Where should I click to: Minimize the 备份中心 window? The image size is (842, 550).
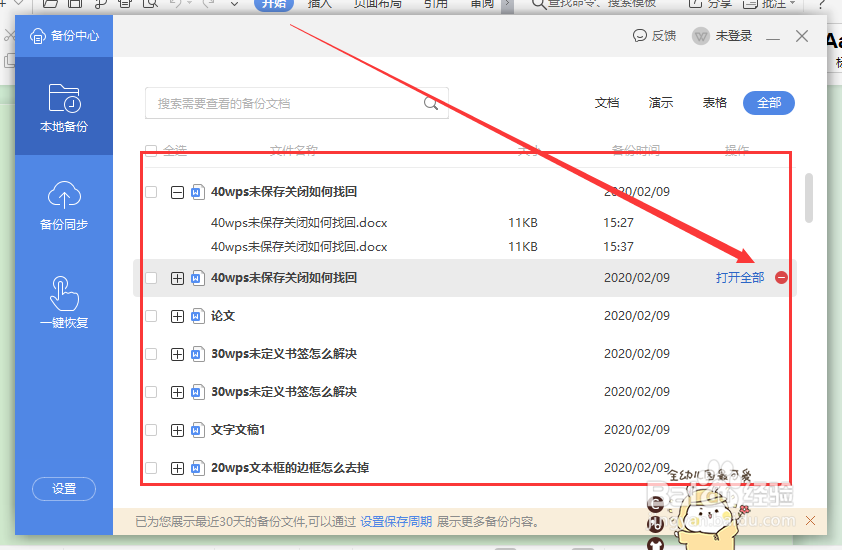773,38
